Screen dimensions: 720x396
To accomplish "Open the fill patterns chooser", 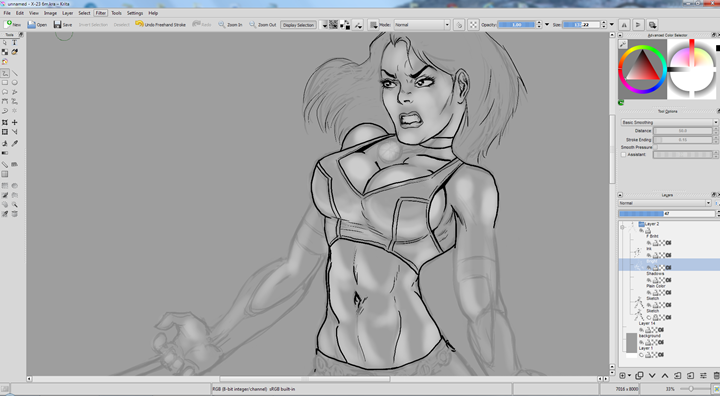I will [334, 25].
